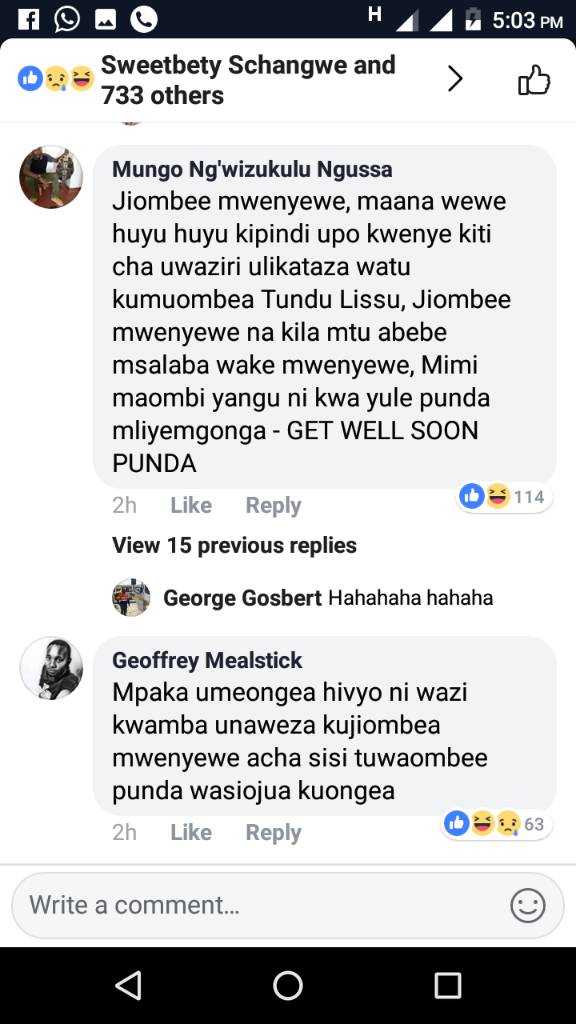Reply to Mungo Ng'wizukulu Ngussa's comment
Viewport: 576px width, 1024px height.
[273, 505]
